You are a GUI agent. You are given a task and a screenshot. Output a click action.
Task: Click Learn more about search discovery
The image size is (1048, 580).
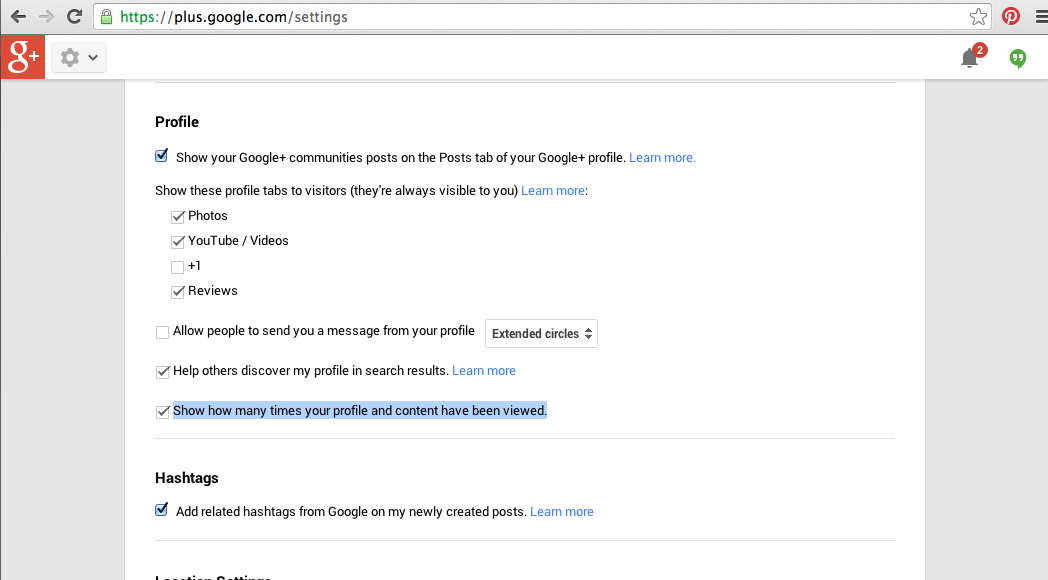[x=484, y=370]
